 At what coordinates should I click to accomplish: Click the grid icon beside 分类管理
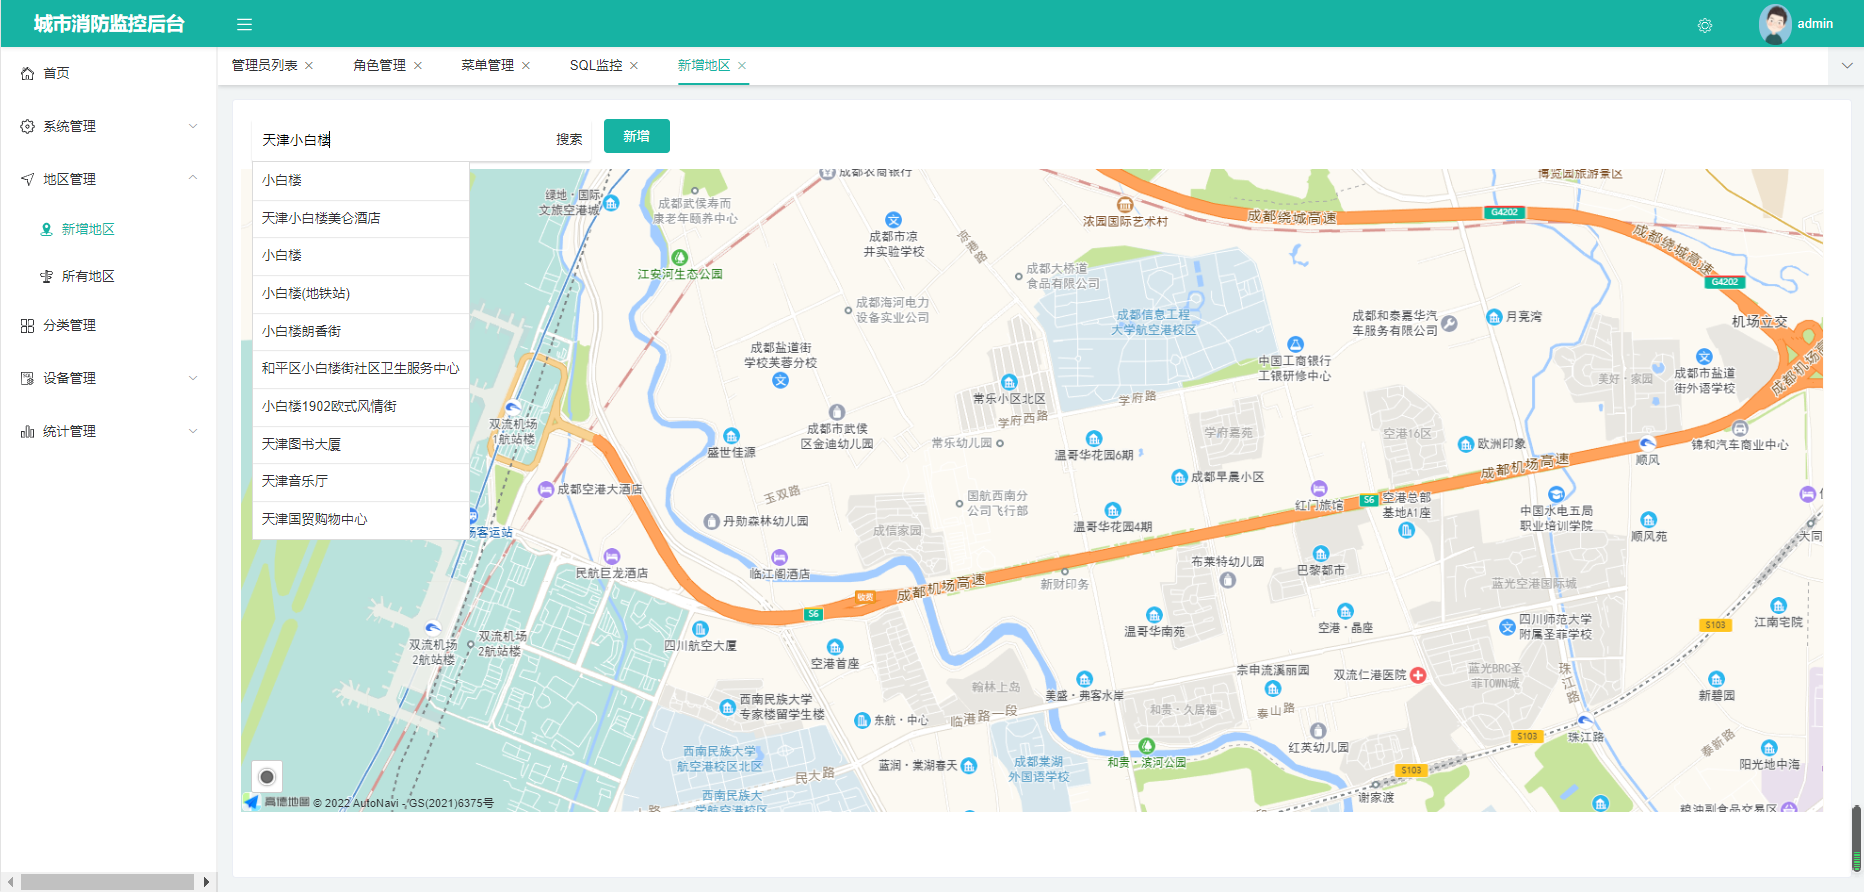tap(28, 325)
